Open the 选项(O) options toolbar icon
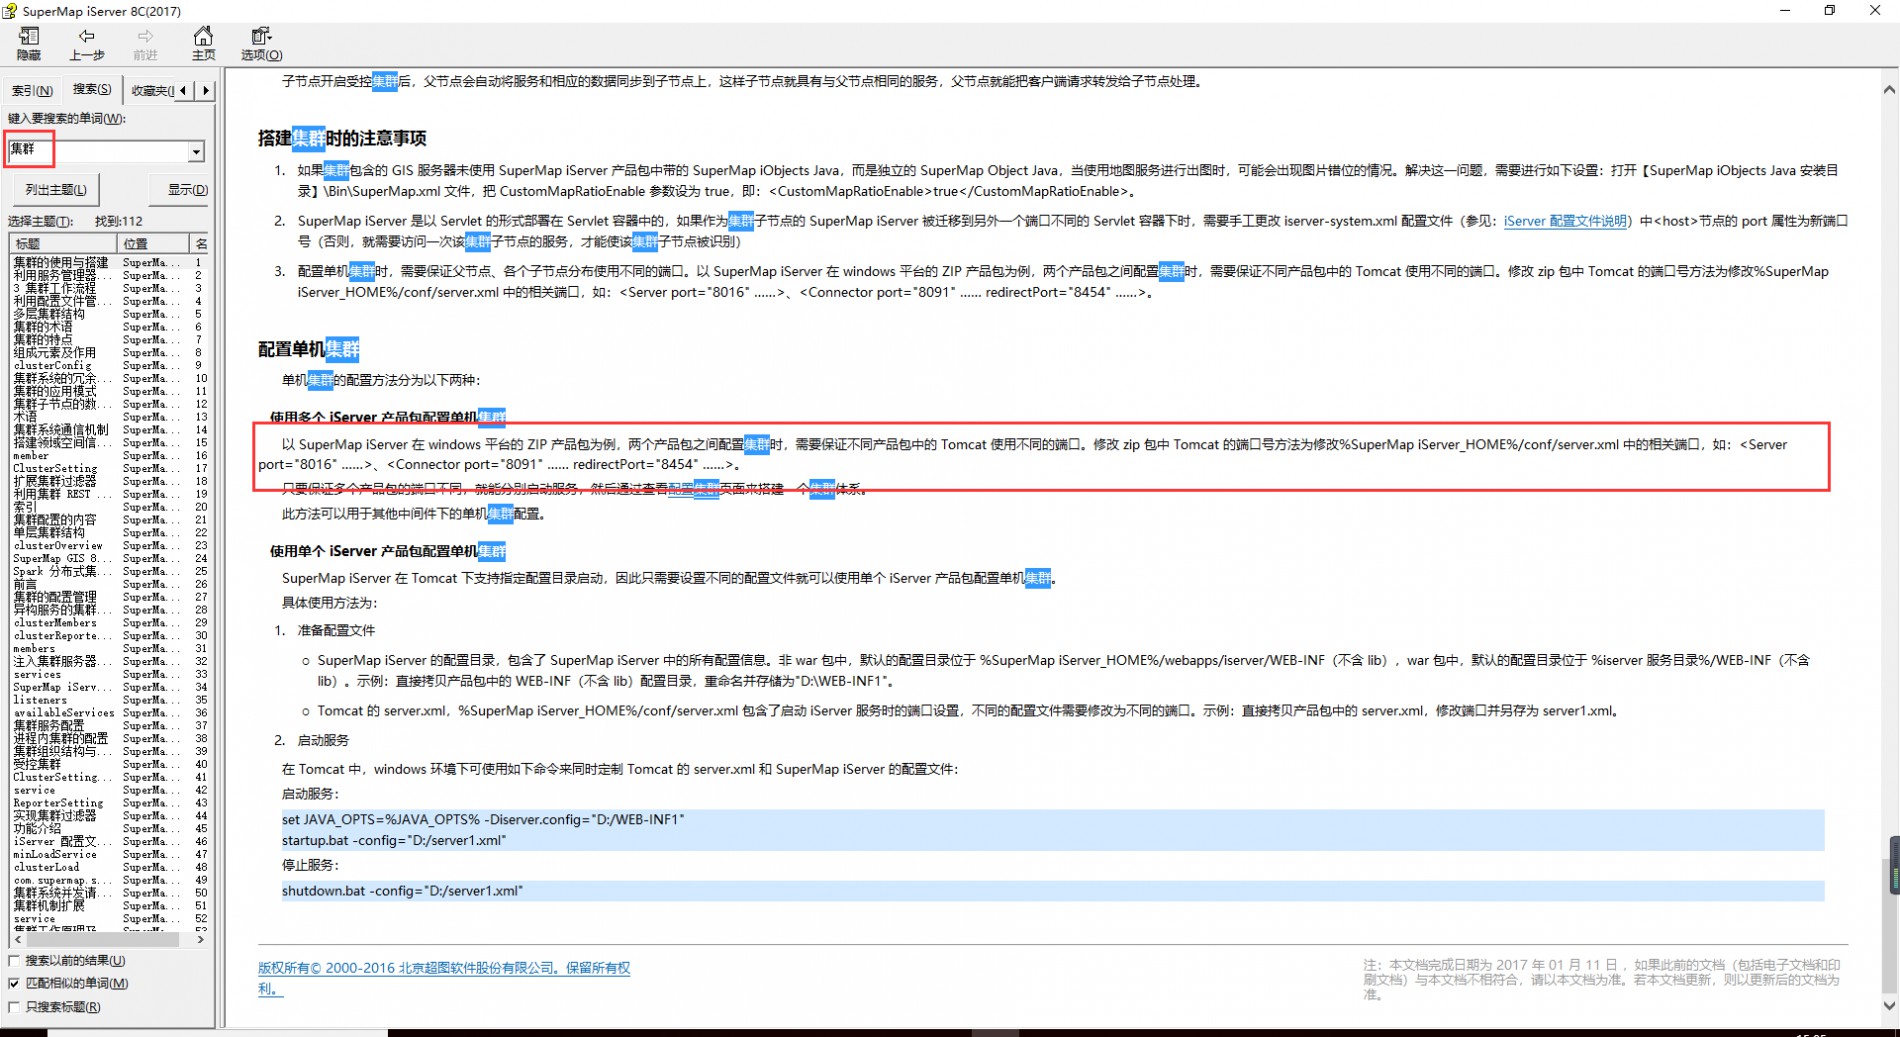The width and height of the screenshot is (1900, 1037). click(x=261, y=44)
